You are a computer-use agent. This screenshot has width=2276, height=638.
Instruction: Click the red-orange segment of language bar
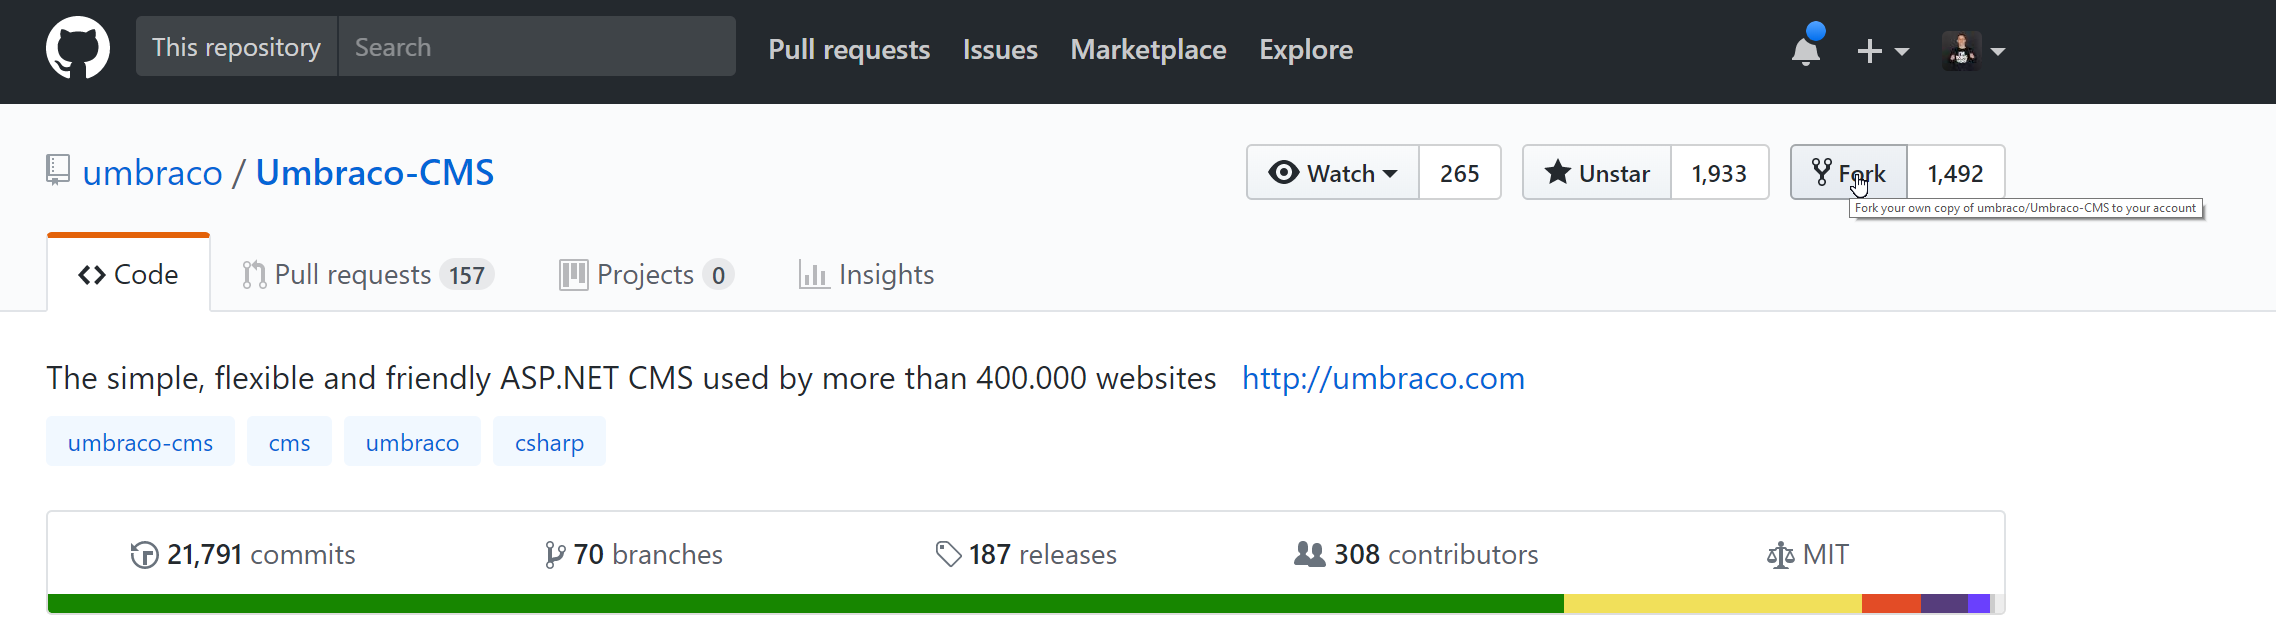(x=1891, y=603)
